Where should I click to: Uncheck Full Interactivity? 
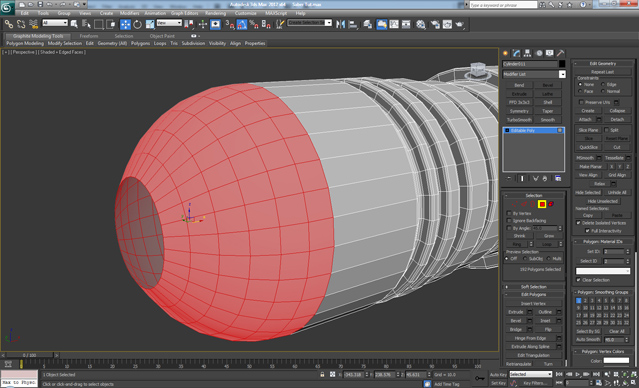coord(587,231)
